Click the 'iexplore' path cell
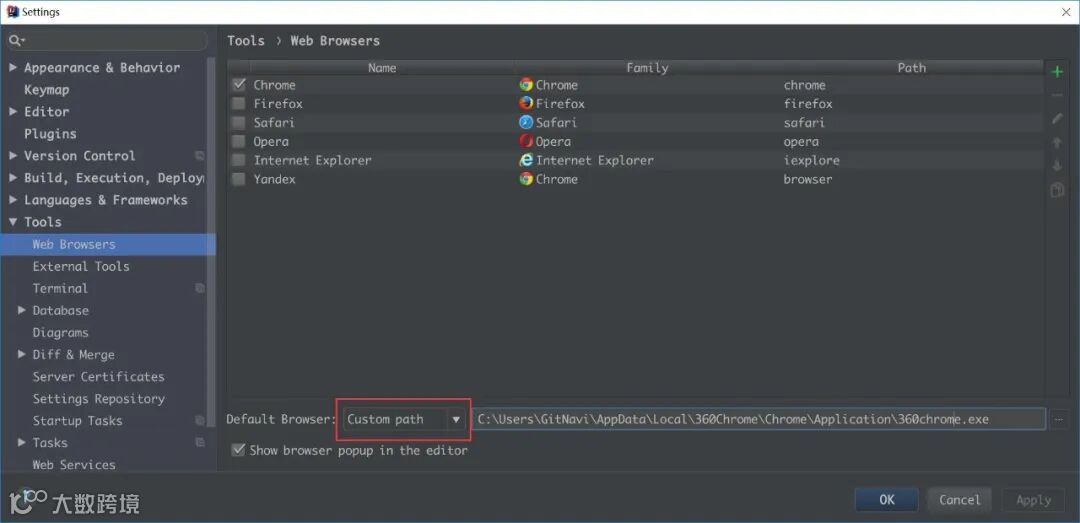 (x=811, y=160)
